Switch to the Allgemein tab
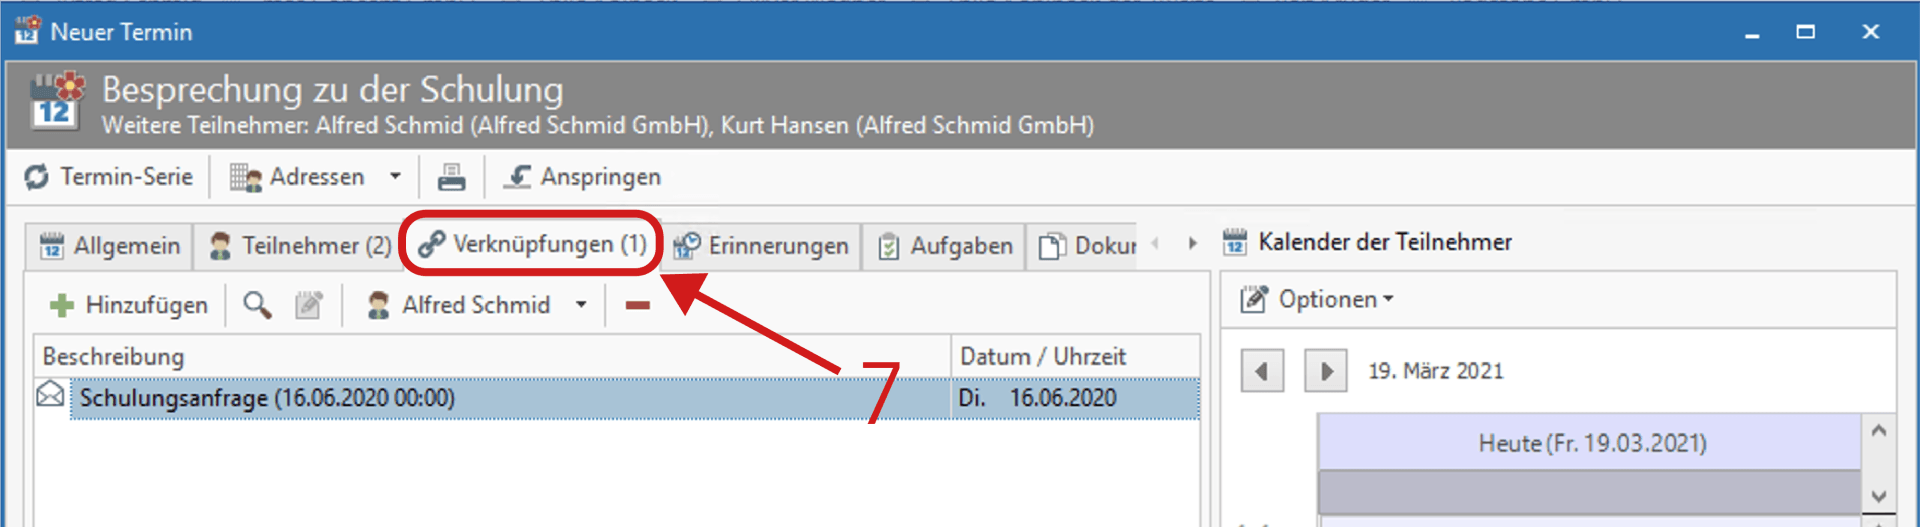Viewport: 1920px width, 527px height. click(x=110, y=246)
